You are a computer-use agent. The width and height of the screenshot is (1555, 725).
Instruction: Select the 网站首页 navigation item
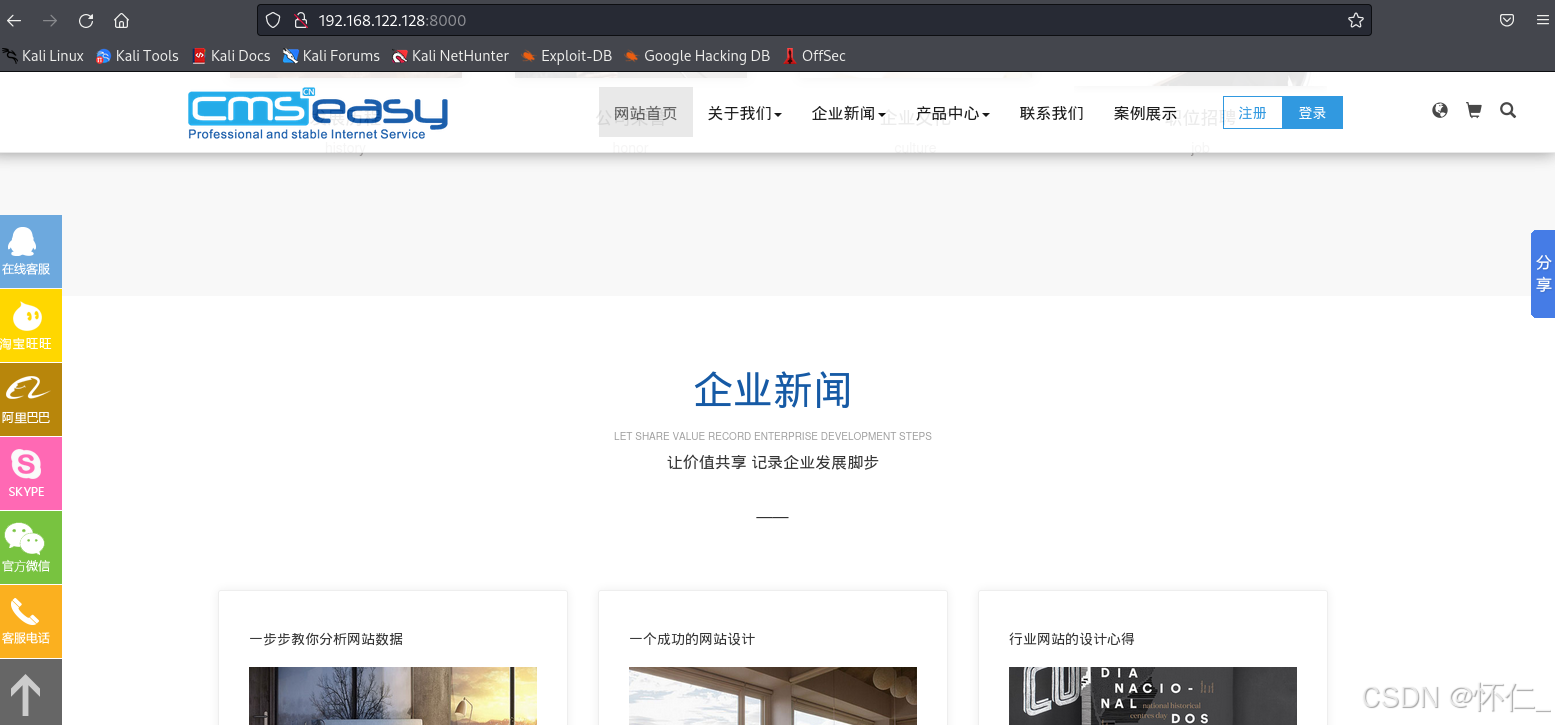645,113
